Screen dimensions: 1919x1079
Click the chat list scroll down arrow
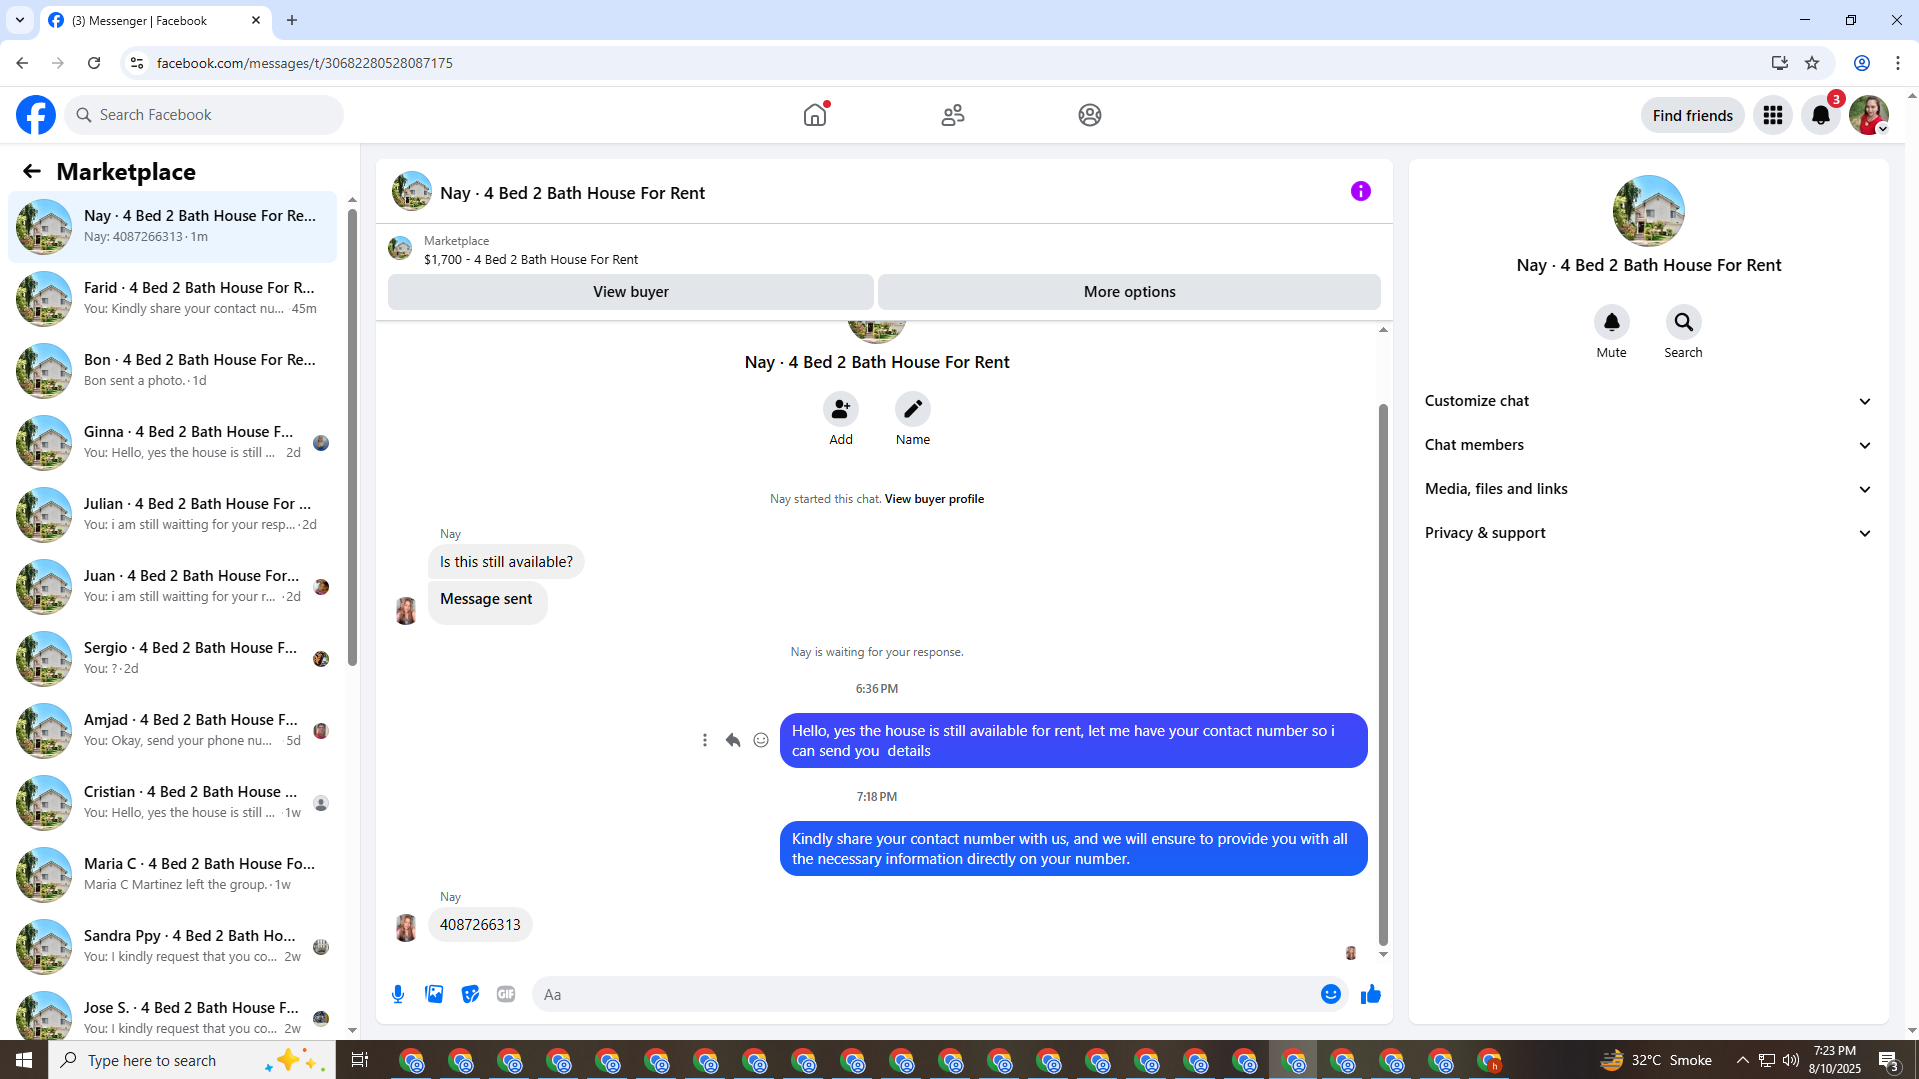(352, 1030)
